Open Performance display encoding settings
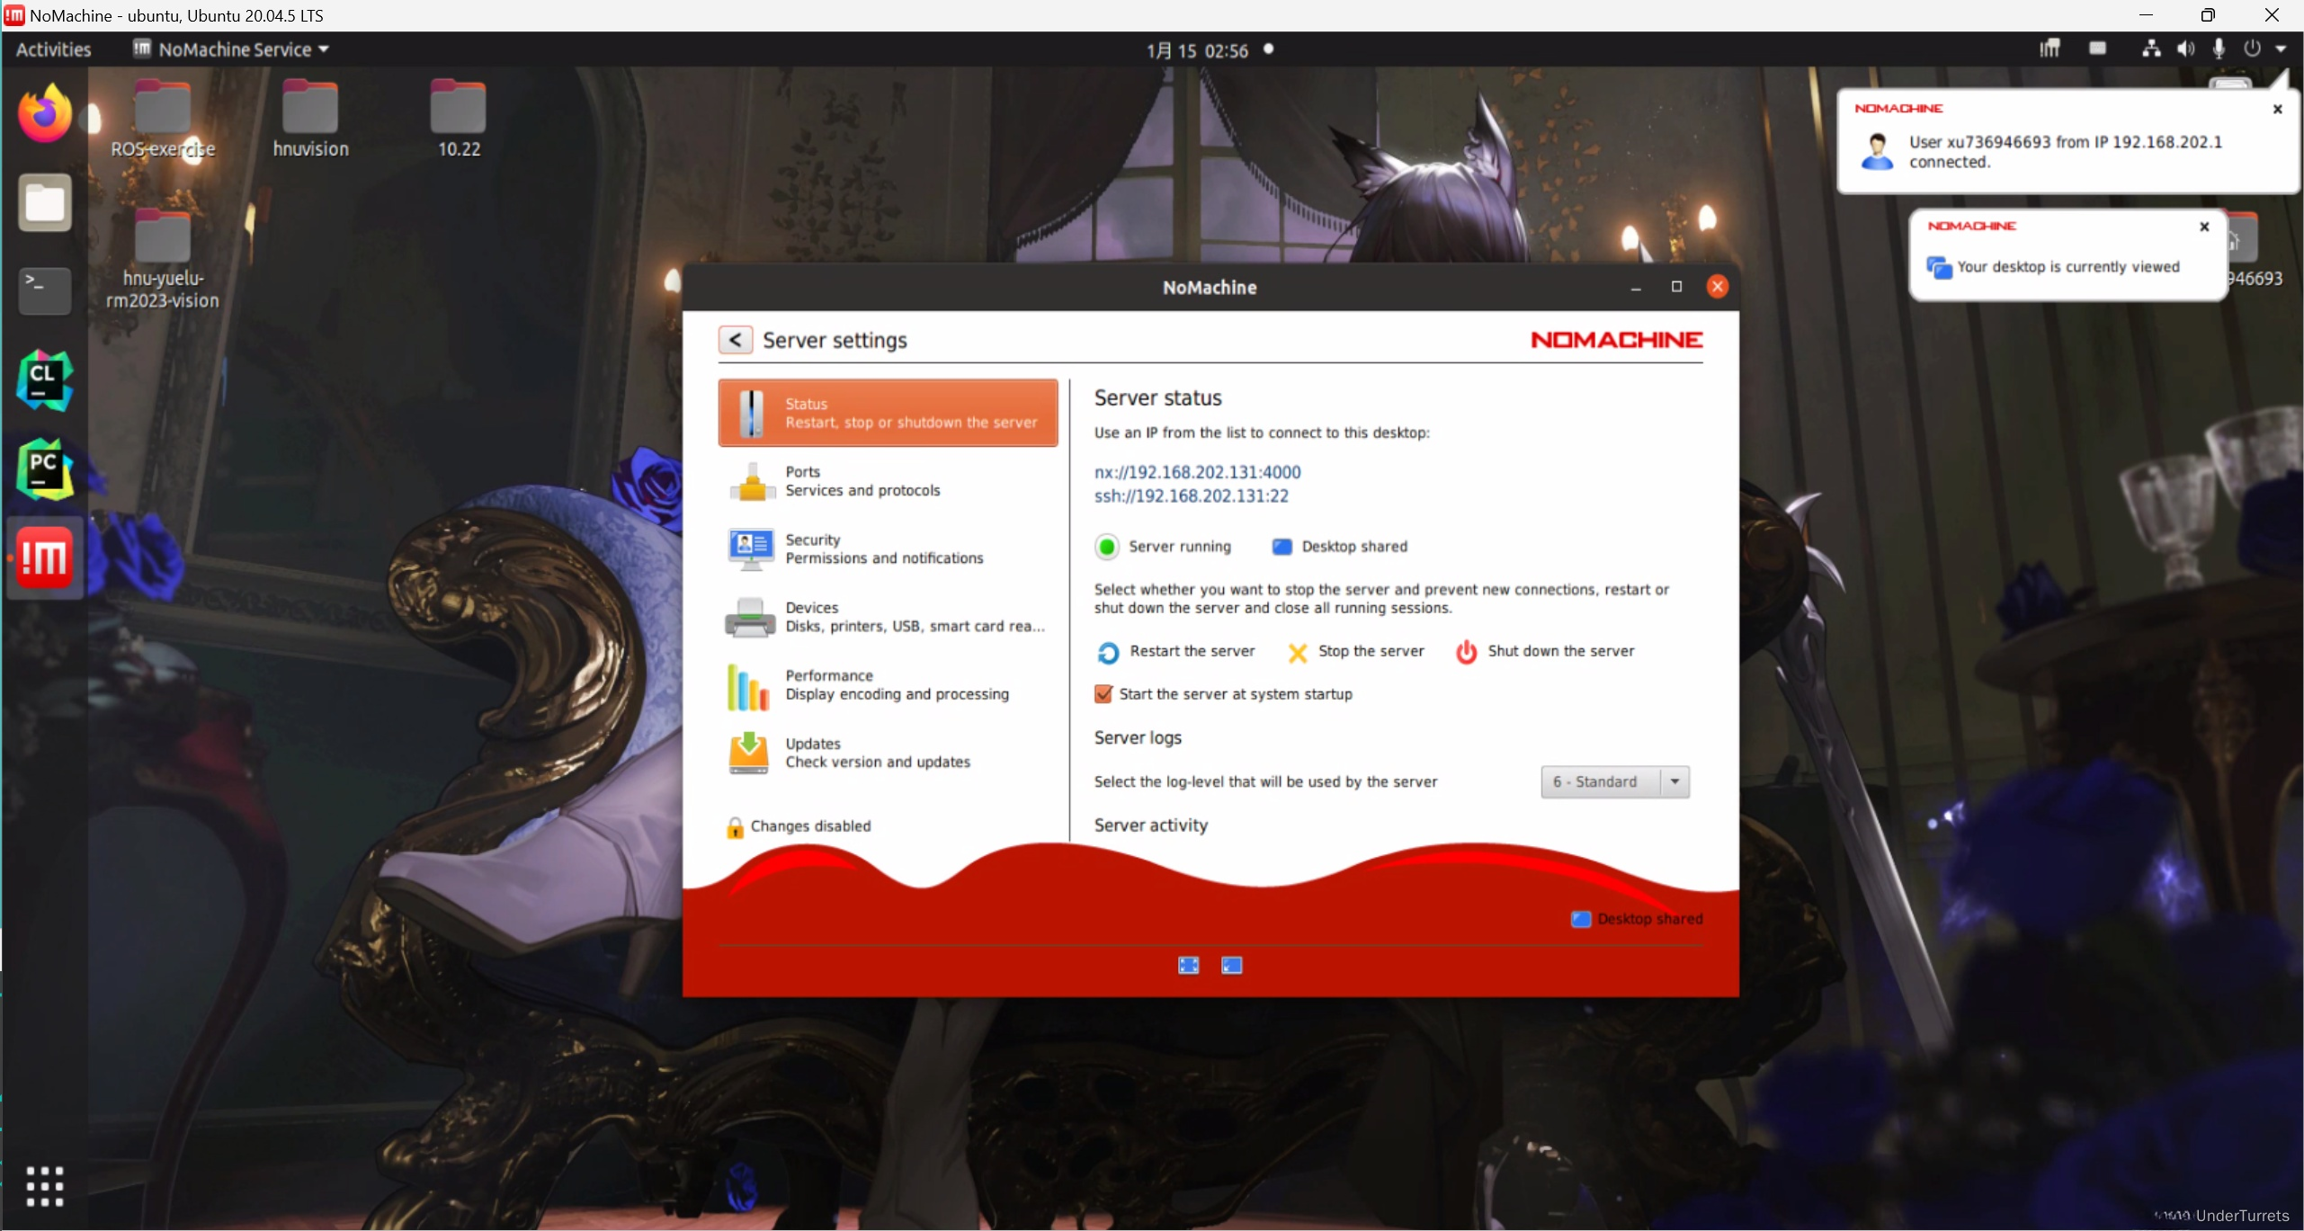This screenshot has width=2304, height=1231. [x=896, y=685]
